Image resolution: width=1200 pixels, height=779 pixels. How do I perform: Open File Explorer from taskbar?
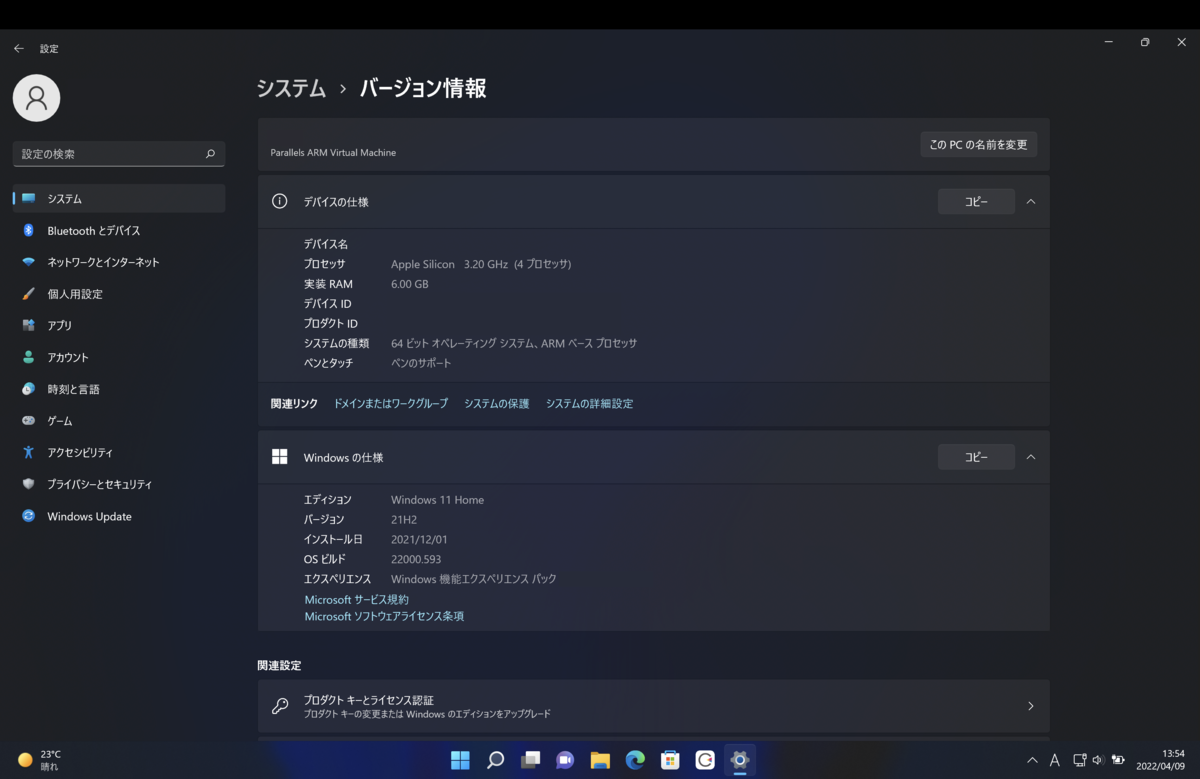tap(600, 760)
